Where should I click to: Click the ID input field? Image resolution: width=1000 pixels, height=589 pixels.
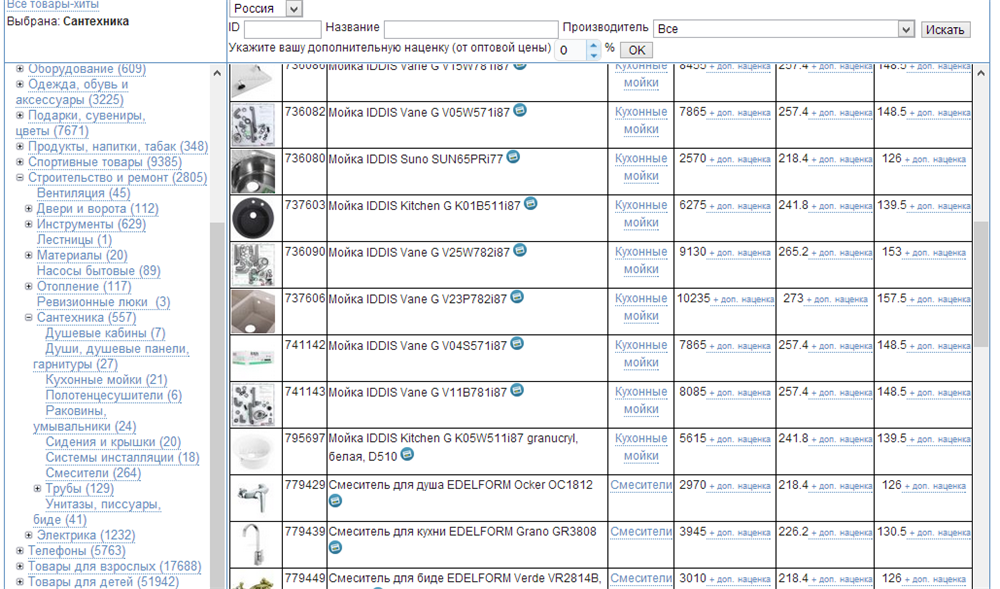[283, 29]
